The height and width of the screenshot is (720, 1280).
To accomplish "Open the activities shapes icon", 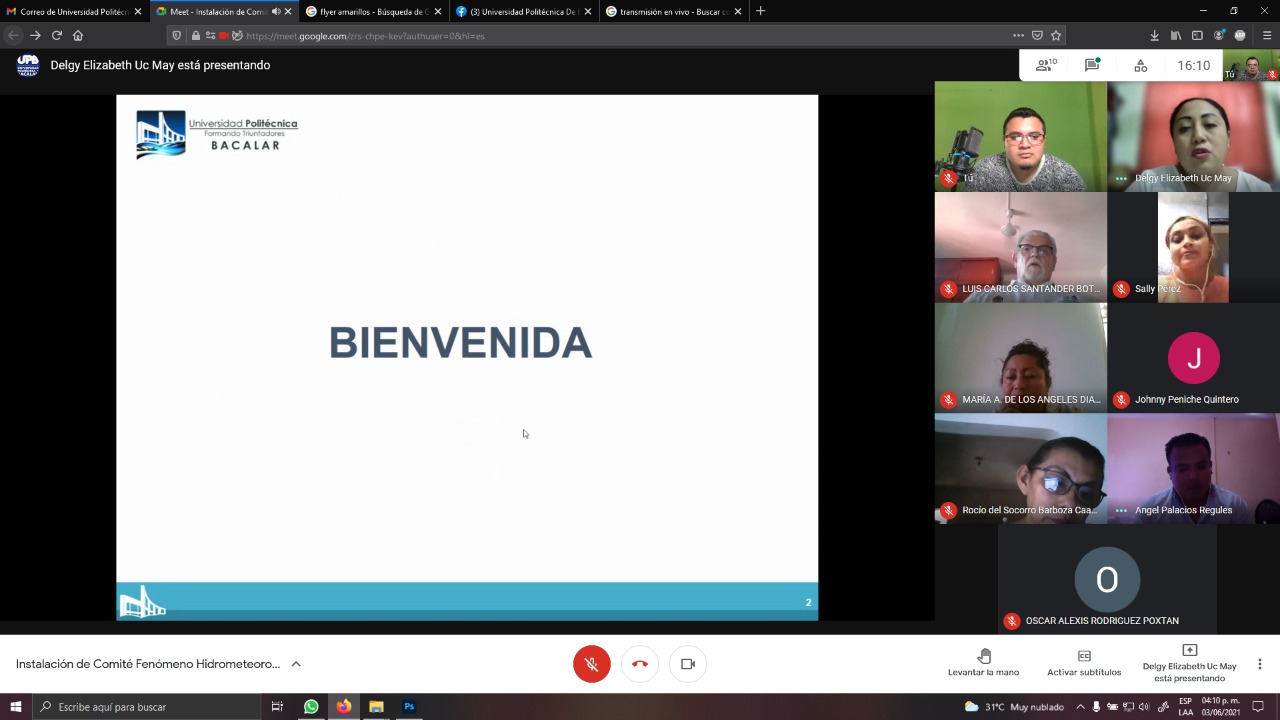I will (1141, 65).
